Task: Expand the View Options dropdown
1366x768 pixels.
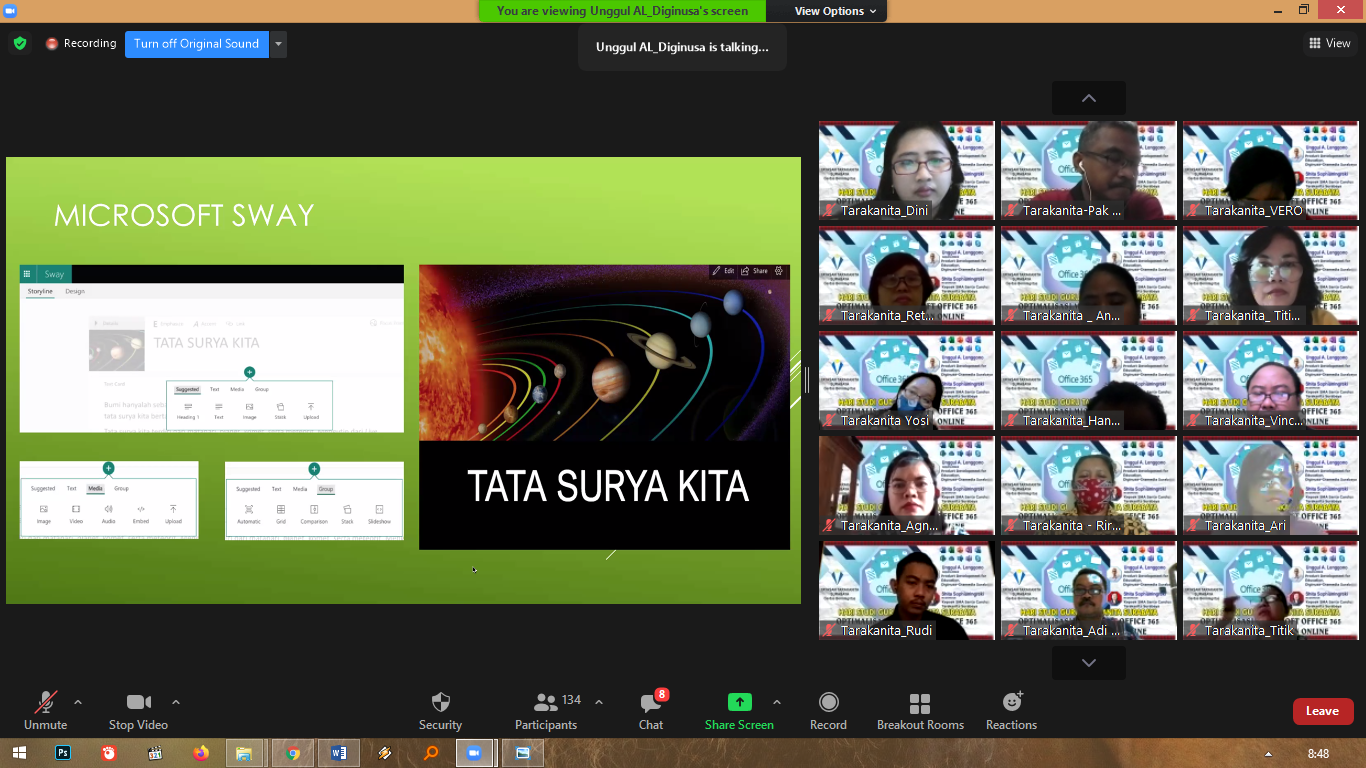Action: pyautogui.click(x=836, y=11)
